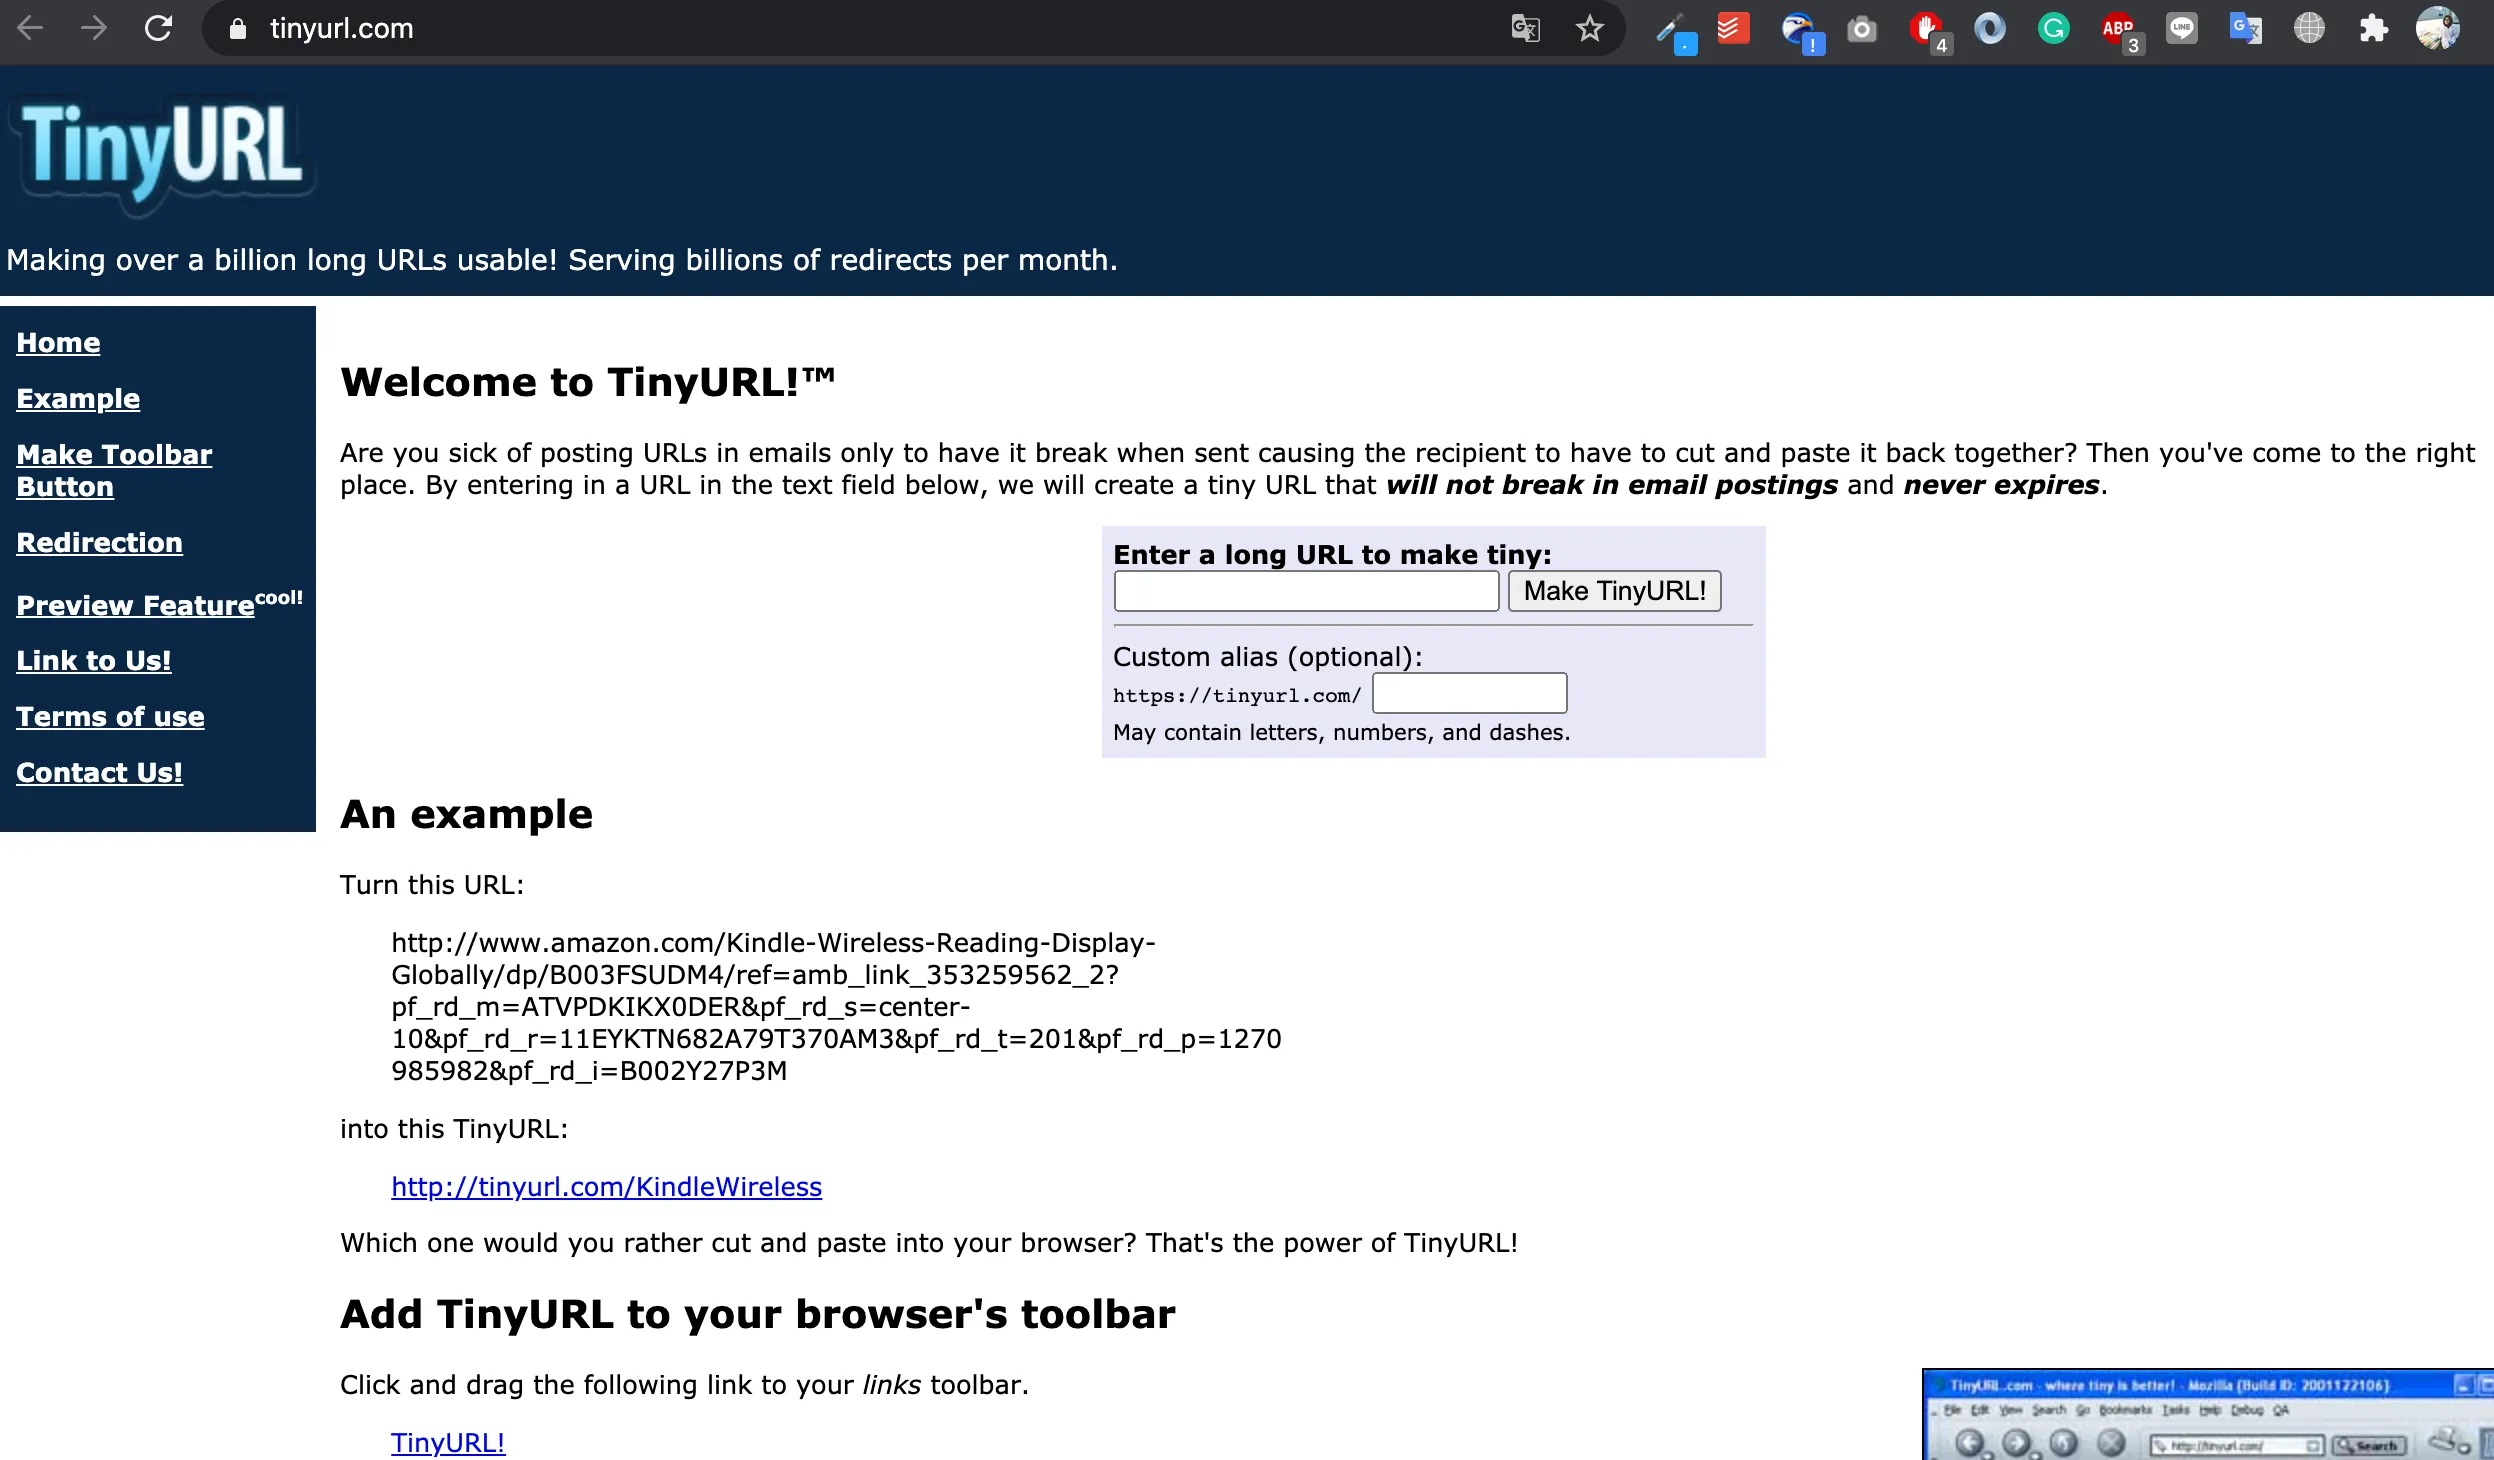This screenshot has height=1460, width=2494.
Task: Click the camera screenshot extension icon
Action: [x=1861, y=29]
